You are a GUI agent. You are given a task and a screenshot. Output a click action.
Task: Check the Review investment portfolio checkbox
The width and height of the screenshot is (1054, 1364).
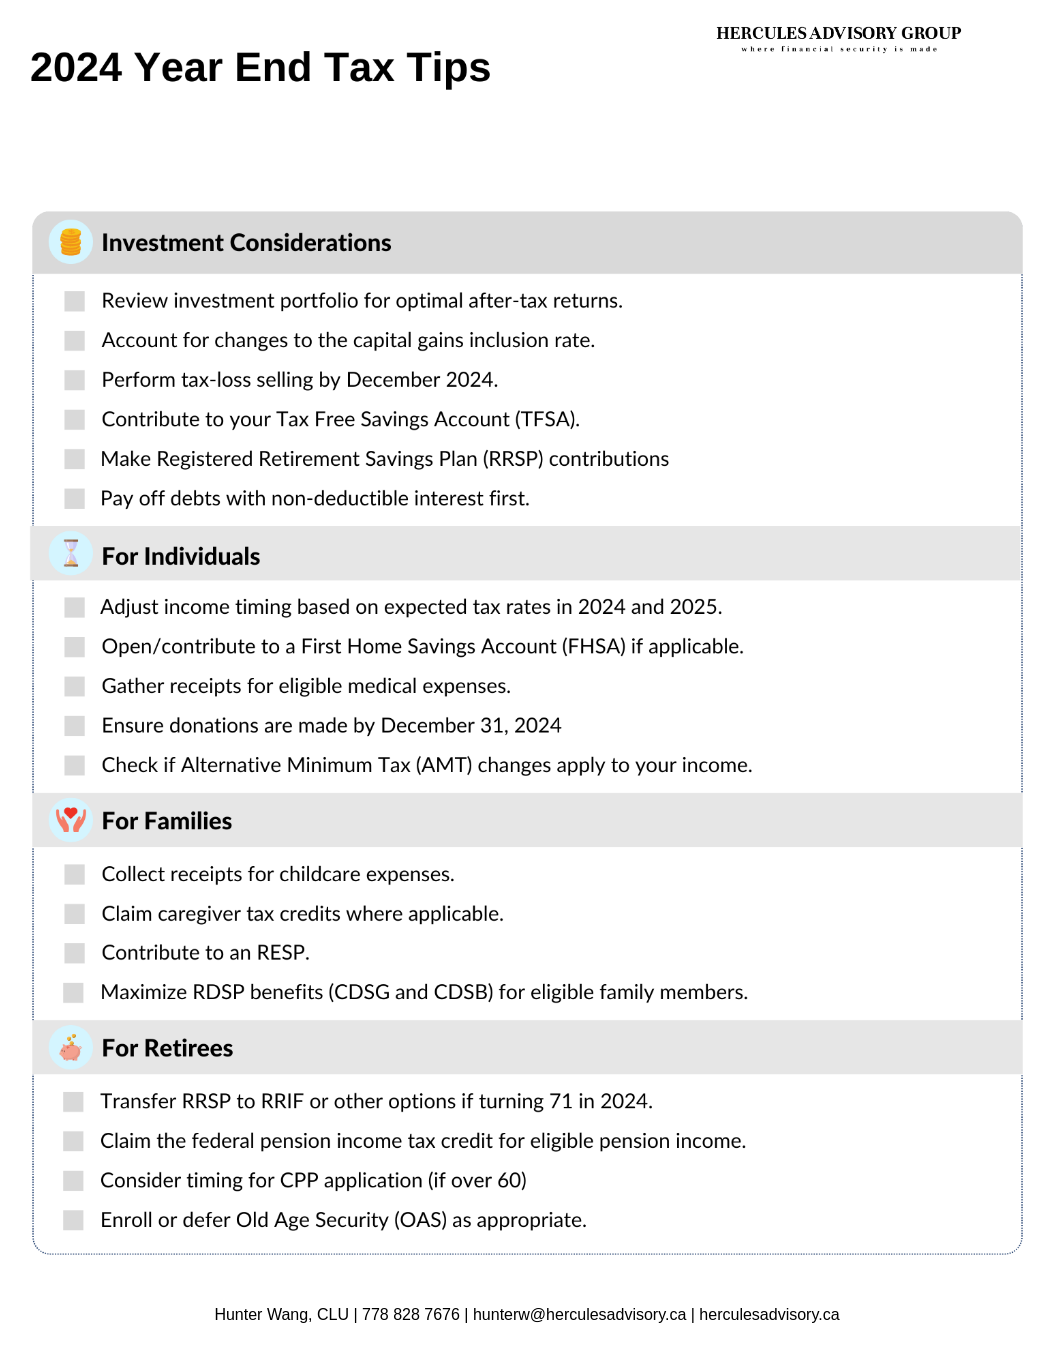point(75,301)
